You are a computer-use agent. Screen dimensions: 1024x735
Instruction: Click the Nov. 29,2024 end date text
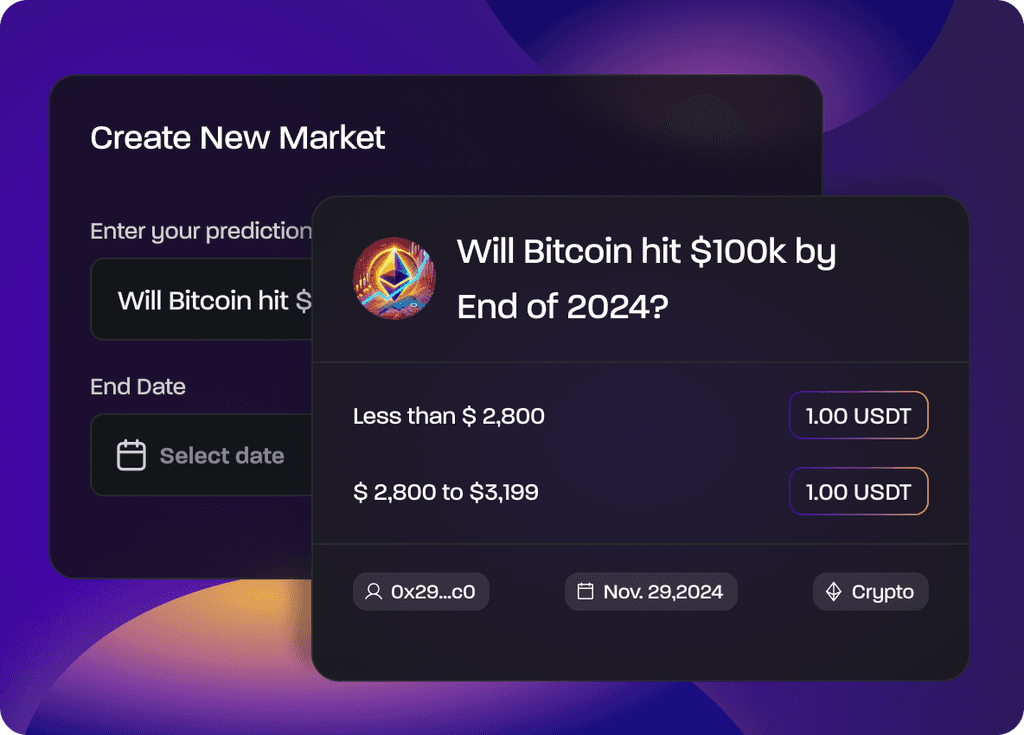(663, 592)
